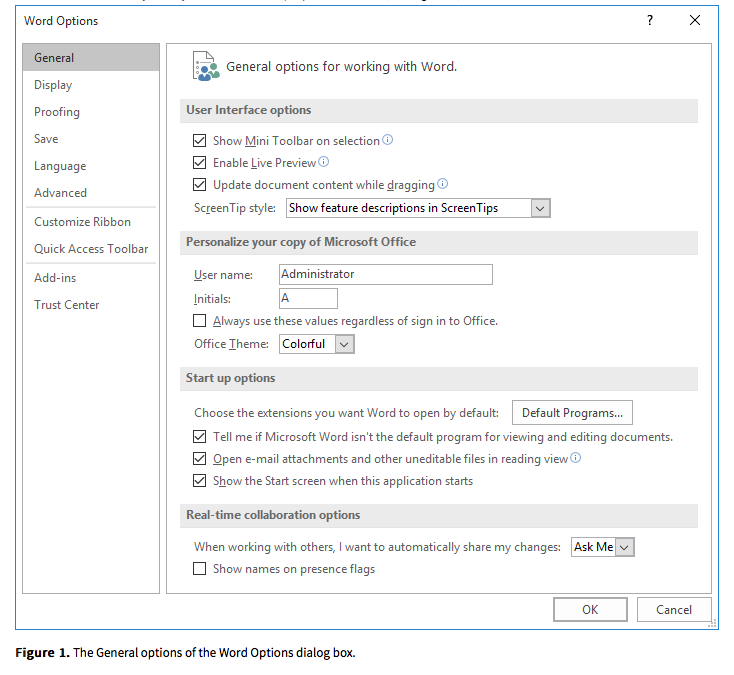The image size is (734, 675).
Task: Confirm with the OK button
Action: pos(590,609)
